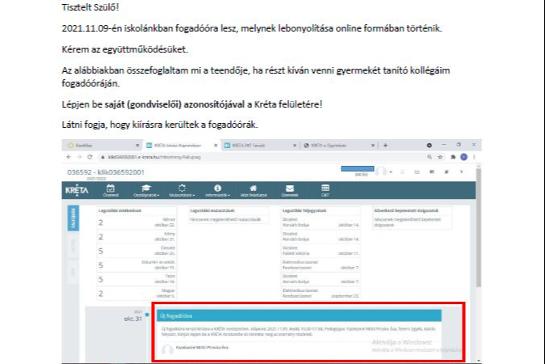This screenshot has width=545, height=364.
Task: Open a new browser tab with plus
Action: 385,145
